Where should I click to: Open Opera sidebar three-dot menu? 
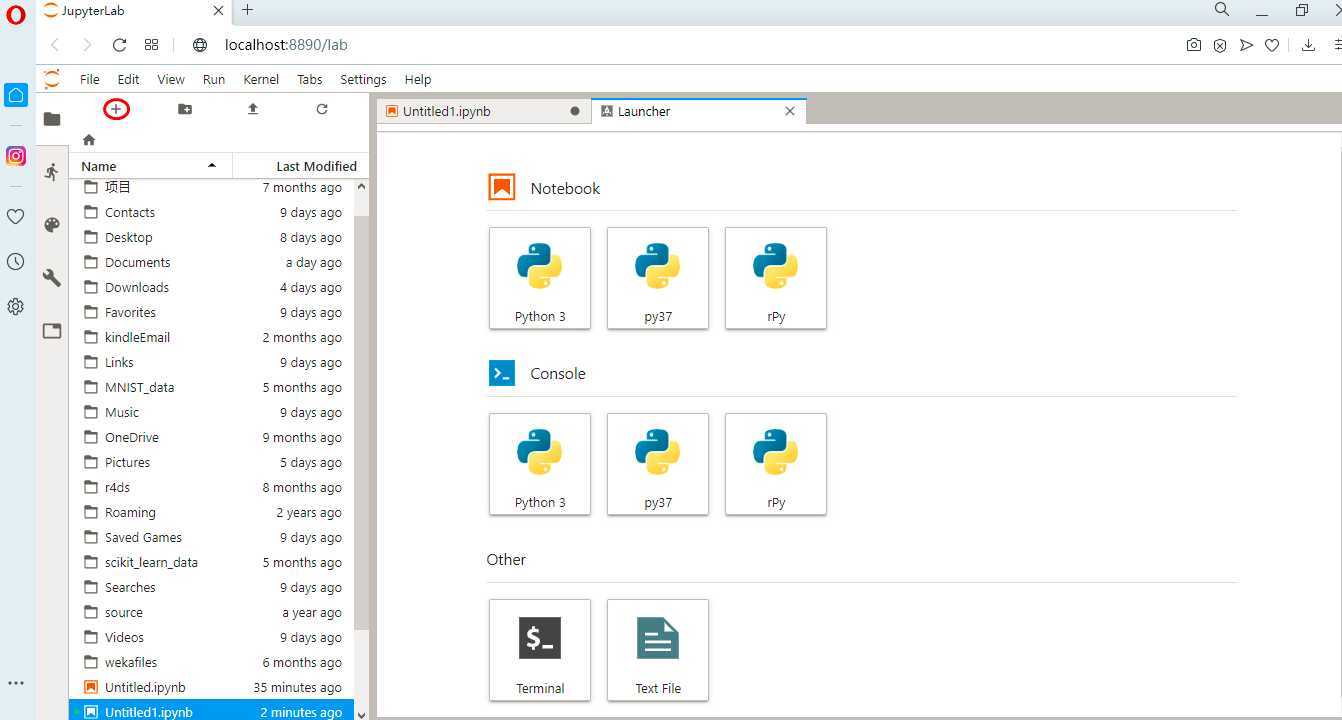point(16,683)
